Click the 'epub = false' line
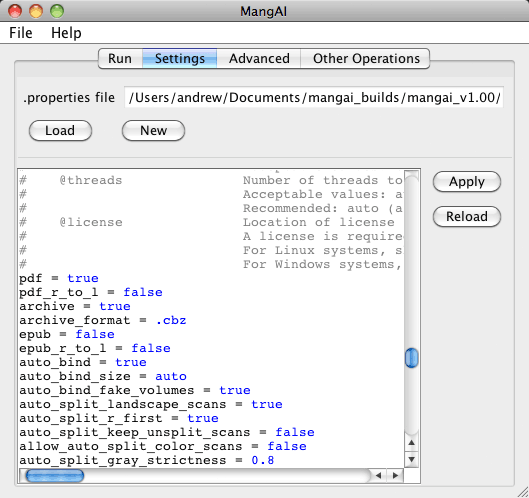This screenshot has height=498, width=529. 67,334
